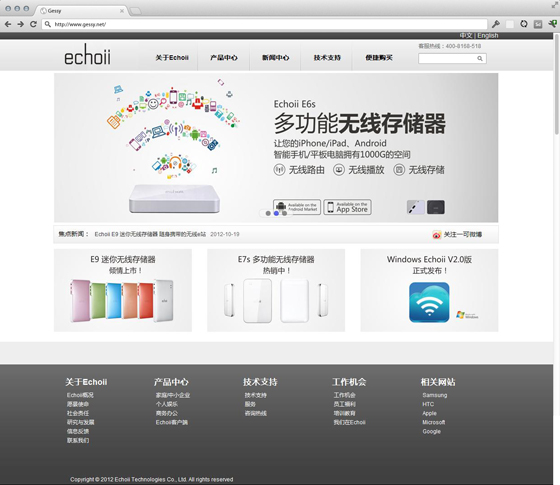Open footer link 联系我们

78,440
